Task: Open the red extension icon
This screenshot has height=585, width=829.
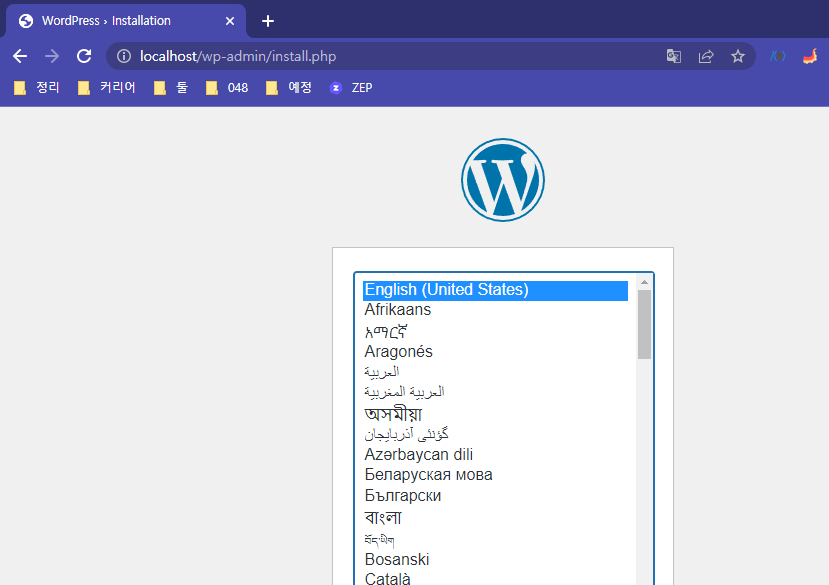Action: (x=810, y=56)
